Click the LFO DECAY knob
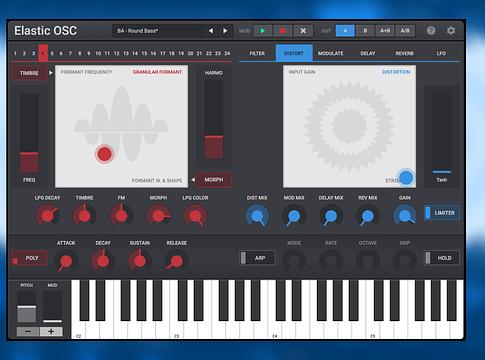Screen dimensions: 485x360 click(x=47, y=216)
